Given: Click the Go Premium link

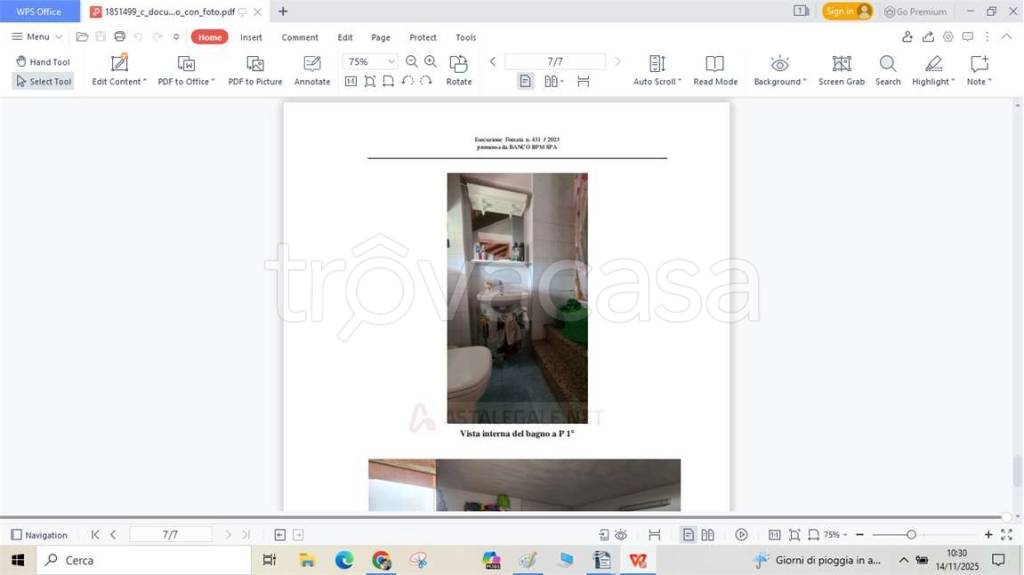Looking at the screenshot, I should pyautogui.click(x=915, y=12).
